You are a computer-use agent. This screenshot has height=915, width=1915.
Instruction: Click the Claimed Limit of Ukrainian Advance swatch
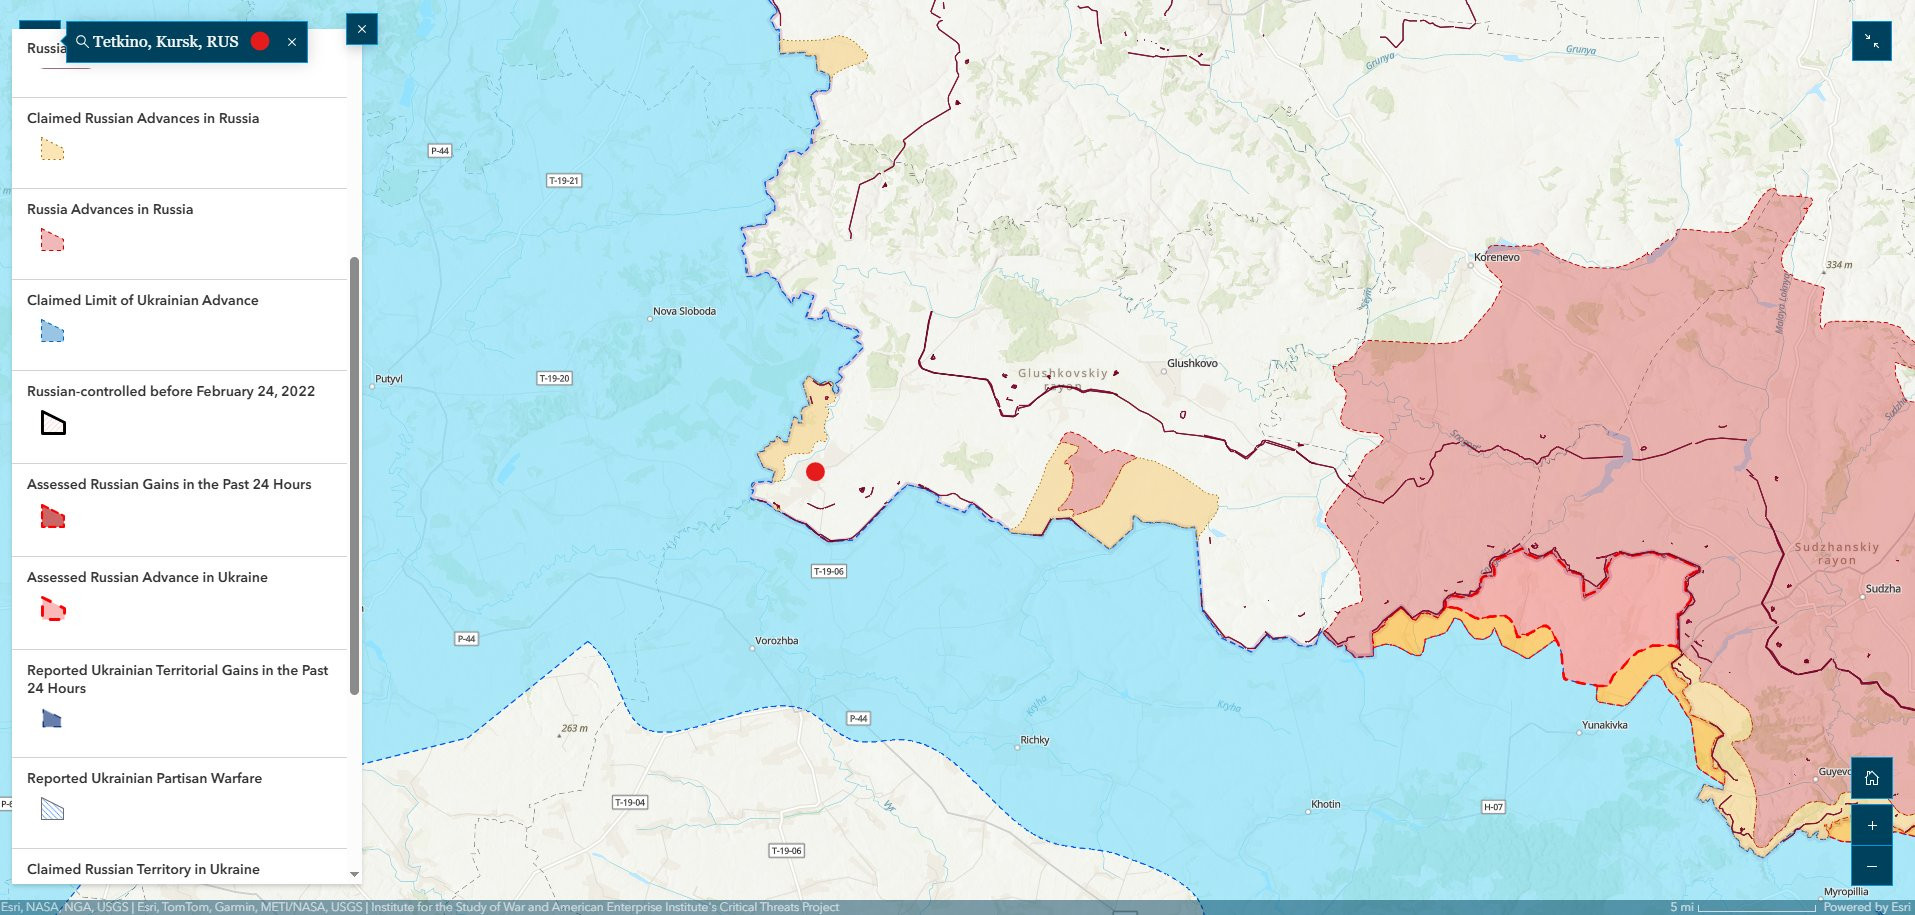coord(52,331)
